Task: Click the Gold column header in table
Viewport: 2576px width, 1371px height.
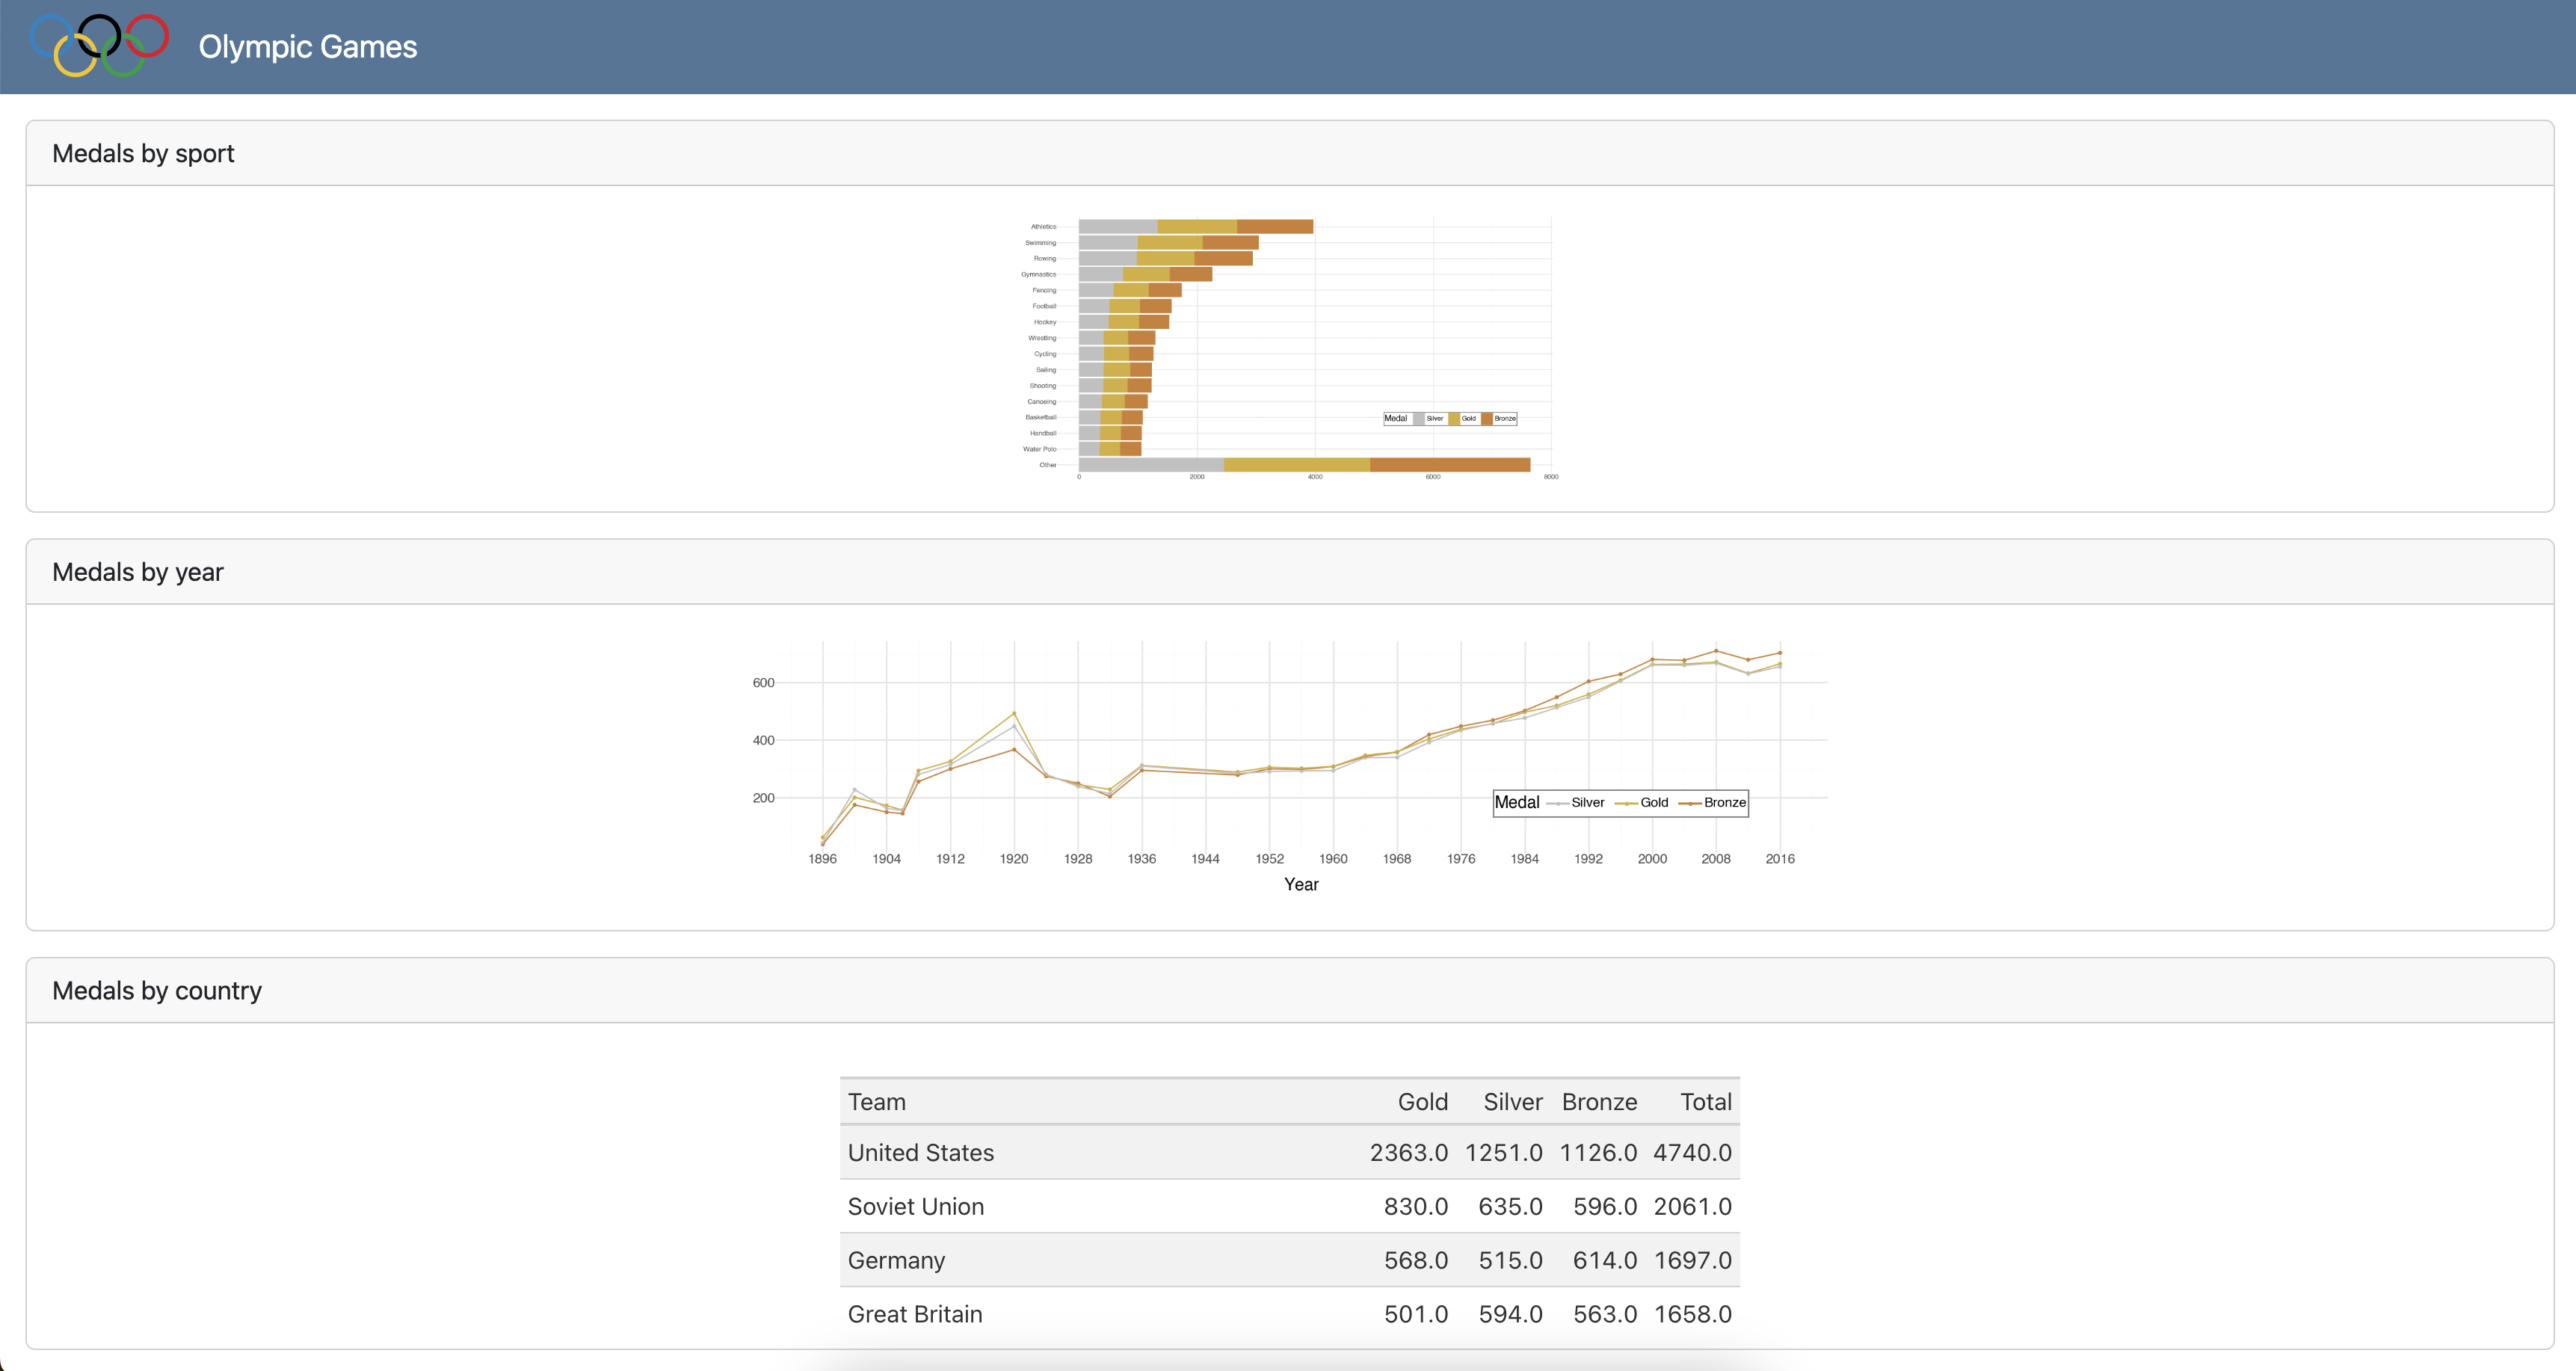Action: tap(1422, 1102)
